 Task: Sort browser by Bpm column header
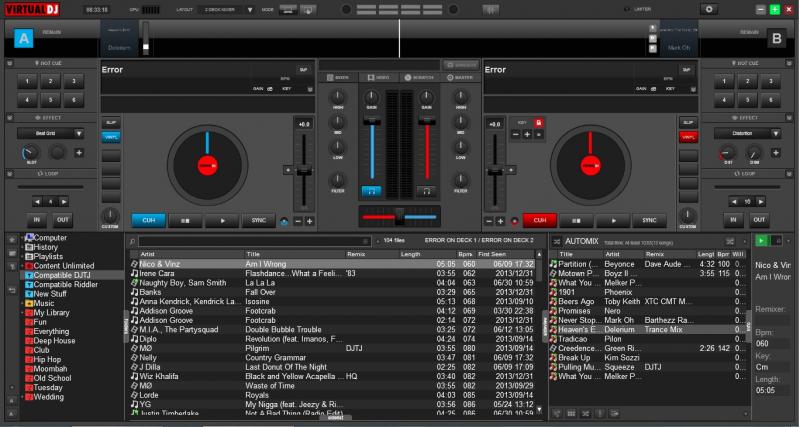pos(465,254)
